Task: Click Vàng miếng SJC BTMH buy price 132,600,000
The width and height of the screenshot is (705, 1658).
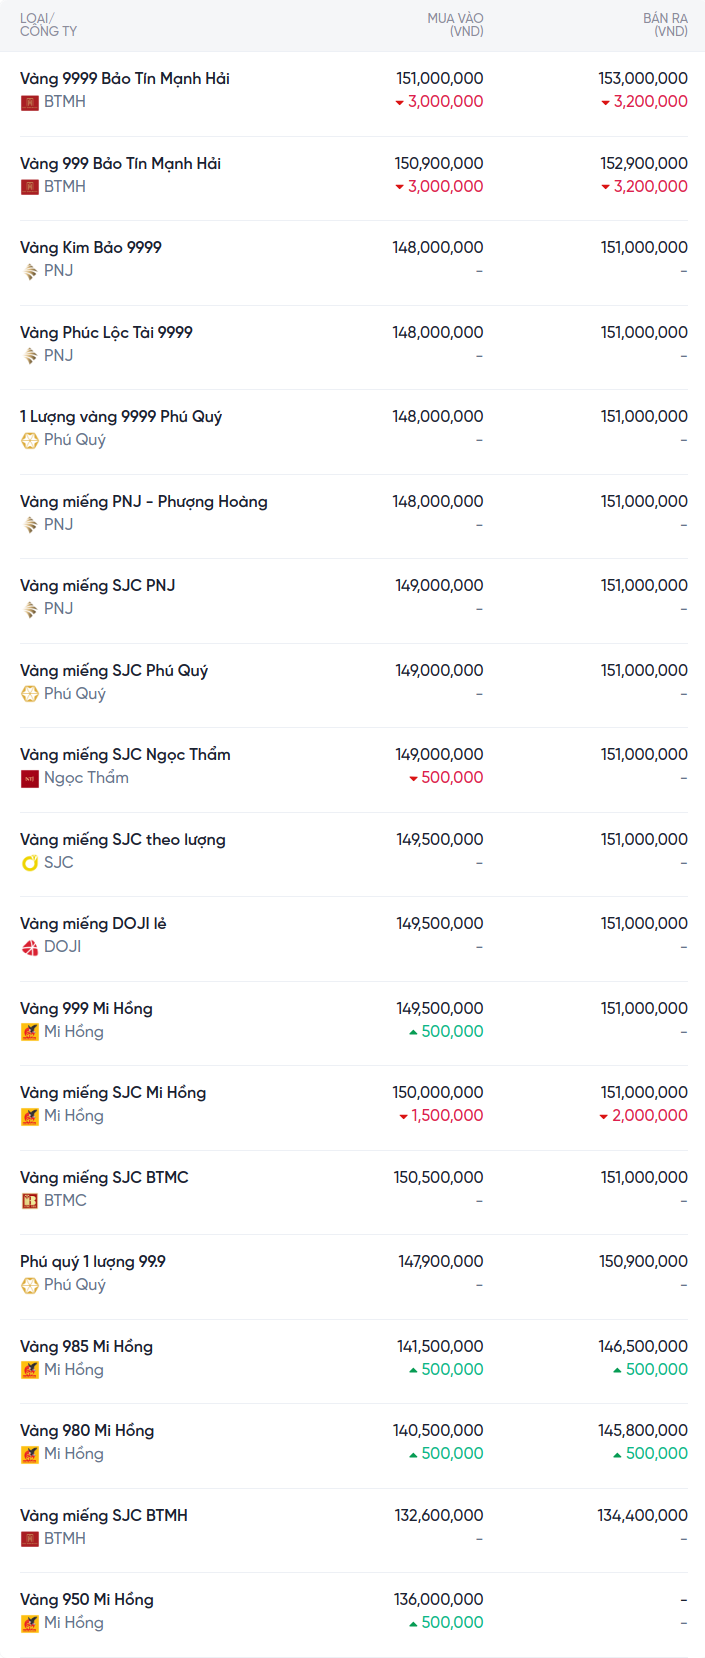Action: (x=439, y=1516)
